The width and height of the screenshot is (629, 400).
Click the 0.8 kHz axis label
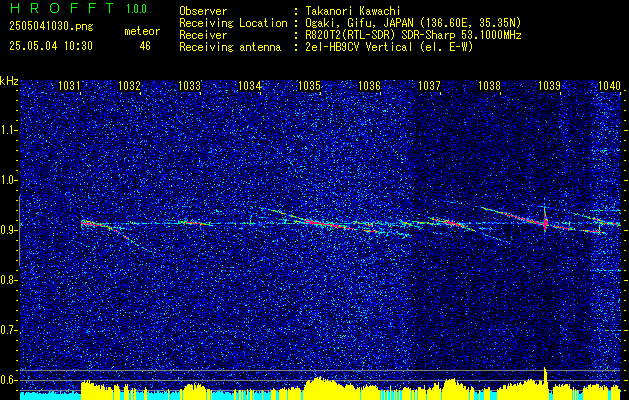click(9, 280)
